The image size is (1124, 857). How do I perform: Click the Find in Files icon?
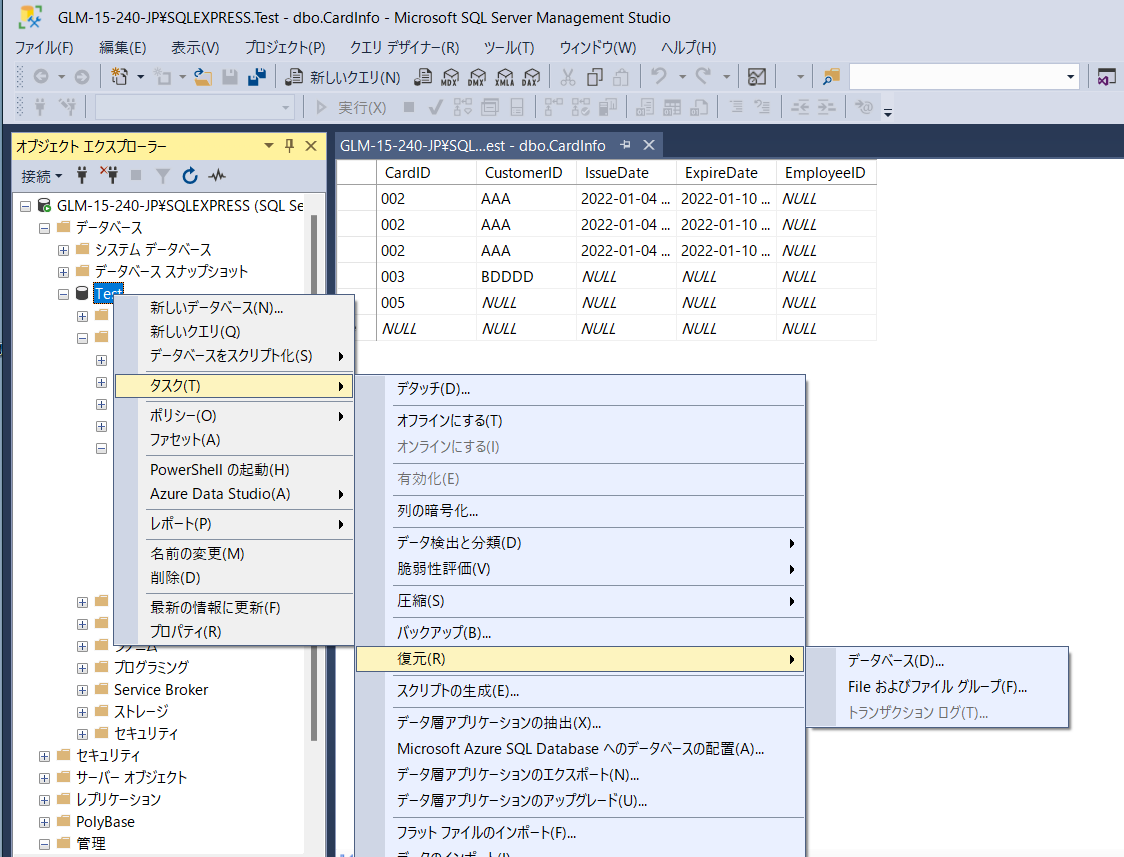[831, 77]
